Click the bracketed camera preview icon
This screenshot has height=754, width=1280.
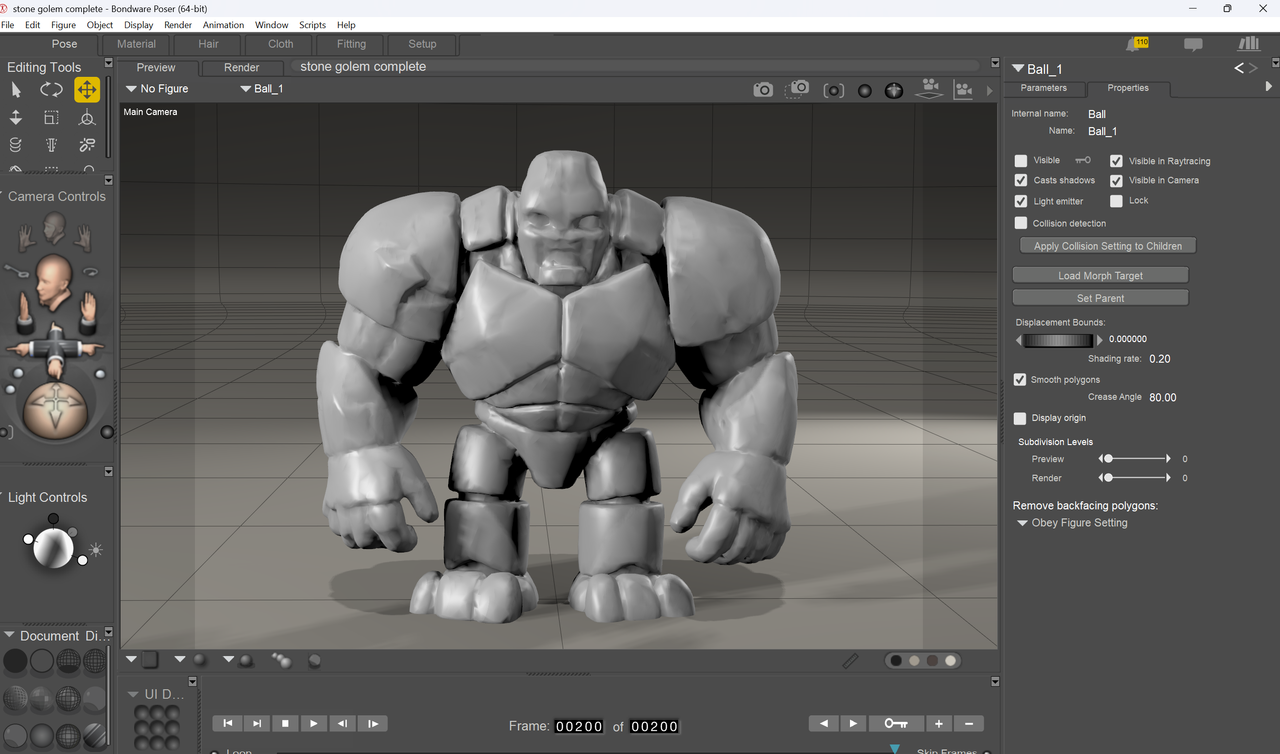point(833,89)
